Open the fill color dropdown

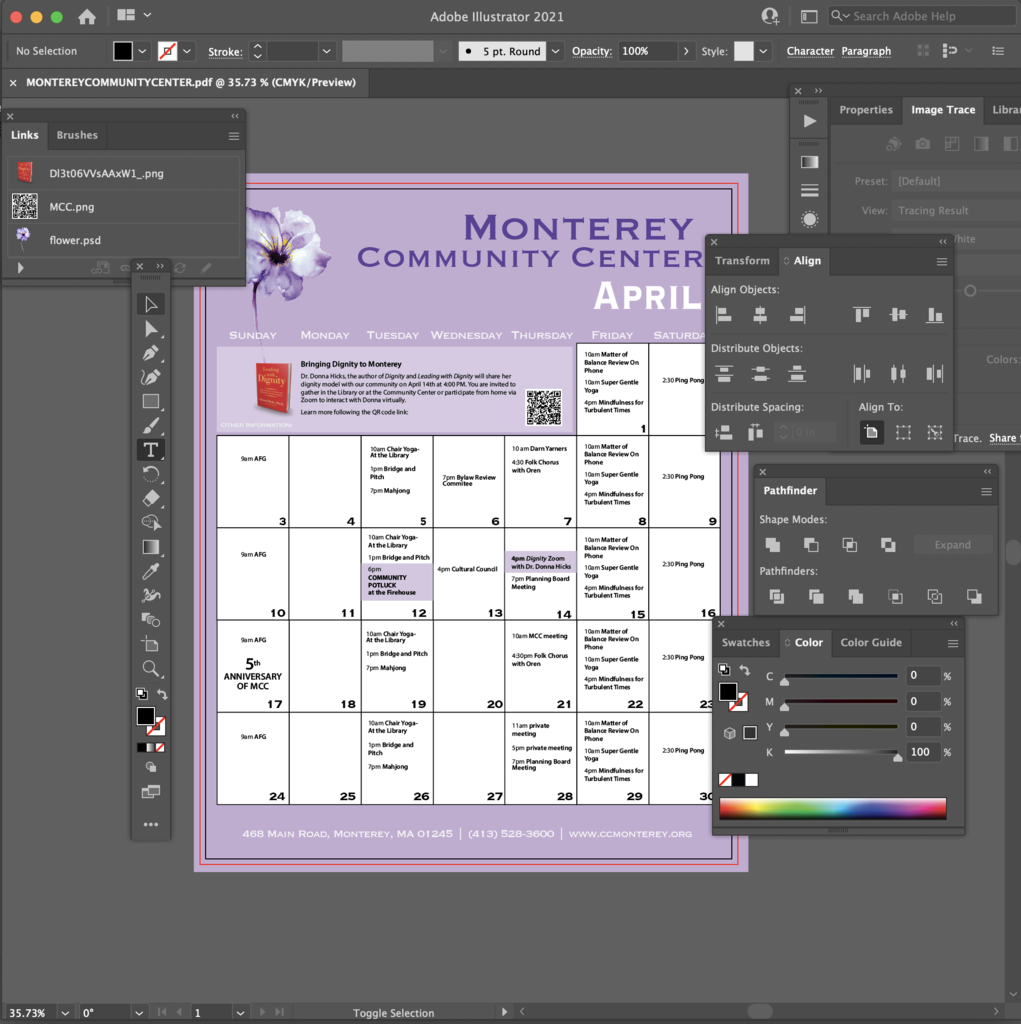click(x=142, y=51)
